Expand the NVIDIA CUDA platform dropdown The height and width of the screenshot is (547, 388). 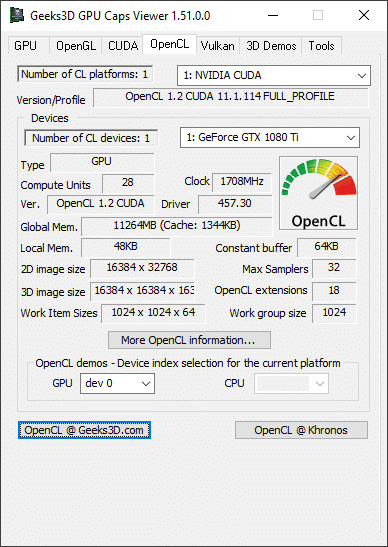[274, 75]
